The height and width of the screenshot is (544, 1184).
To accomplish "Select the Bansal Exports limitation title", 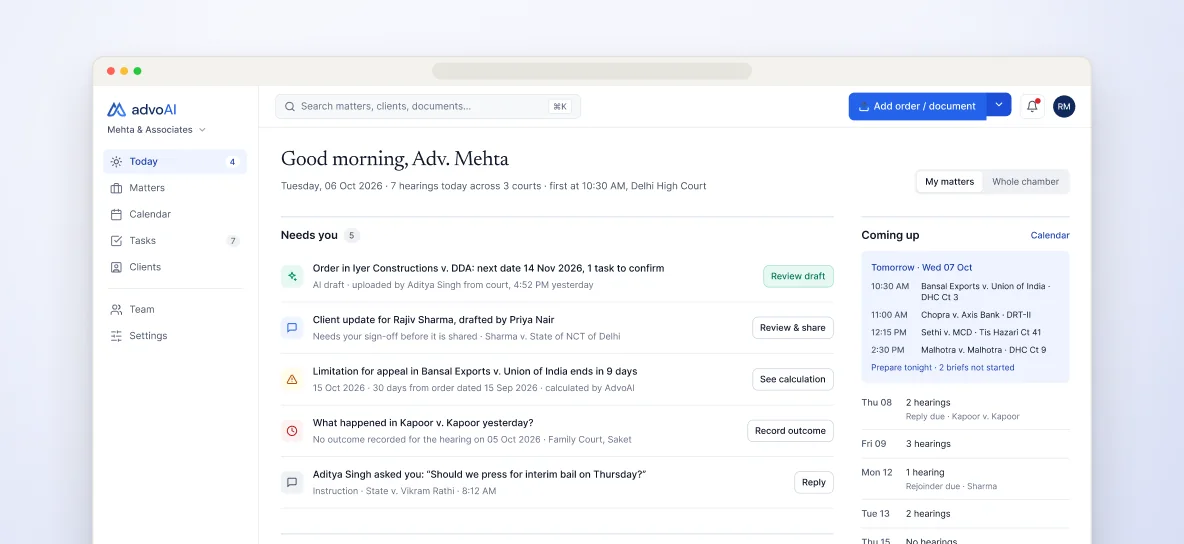I will [x=475, y=371].
